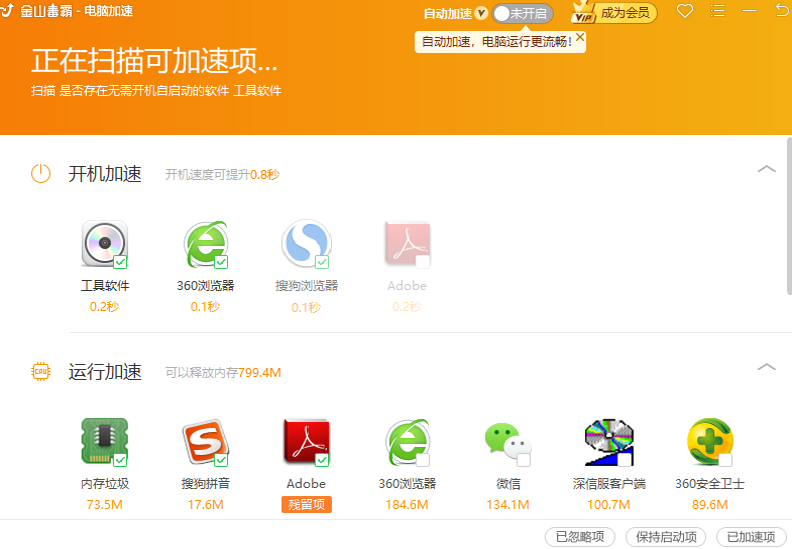Click the vertical scrollbar thumb
Viewport: 792px width, 549px height.
click(x=789, y=215)
